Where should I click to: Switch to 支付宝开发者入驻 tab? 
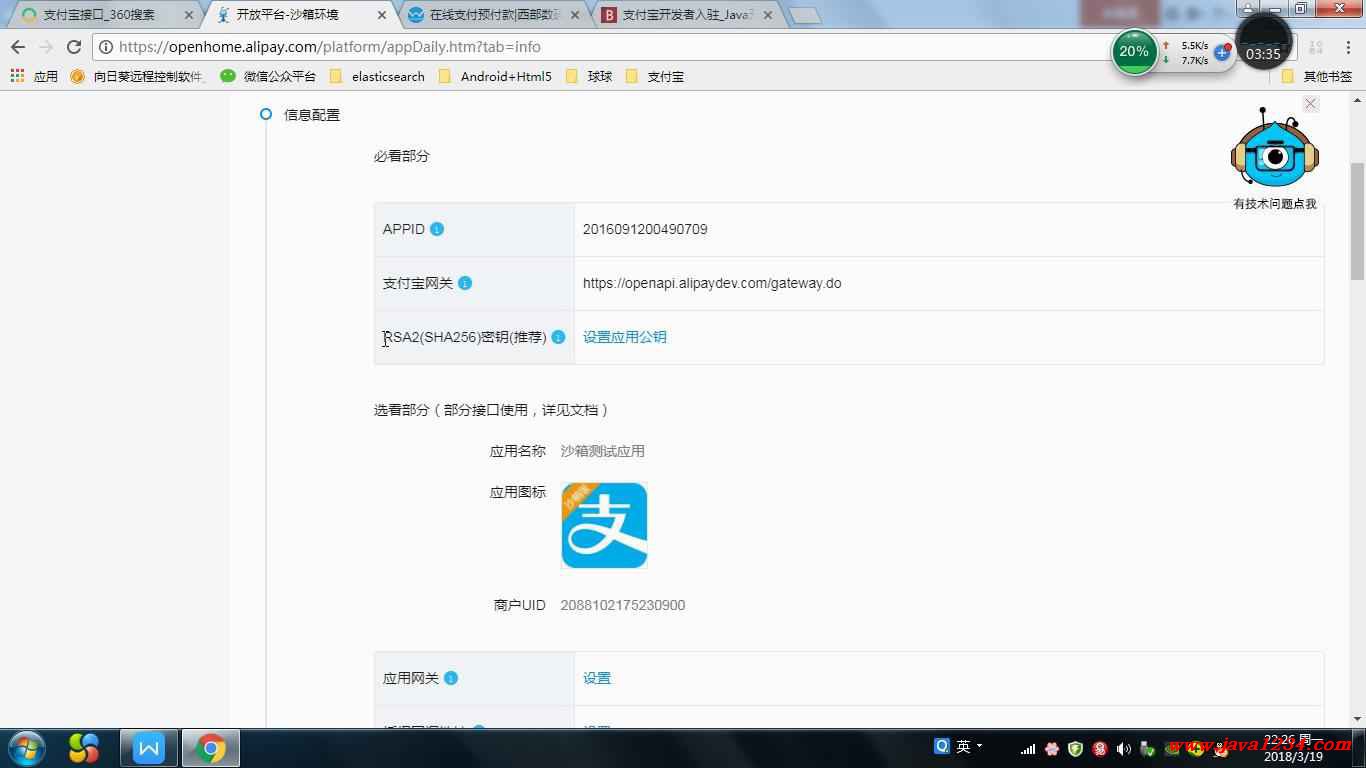tap(687, 15)
